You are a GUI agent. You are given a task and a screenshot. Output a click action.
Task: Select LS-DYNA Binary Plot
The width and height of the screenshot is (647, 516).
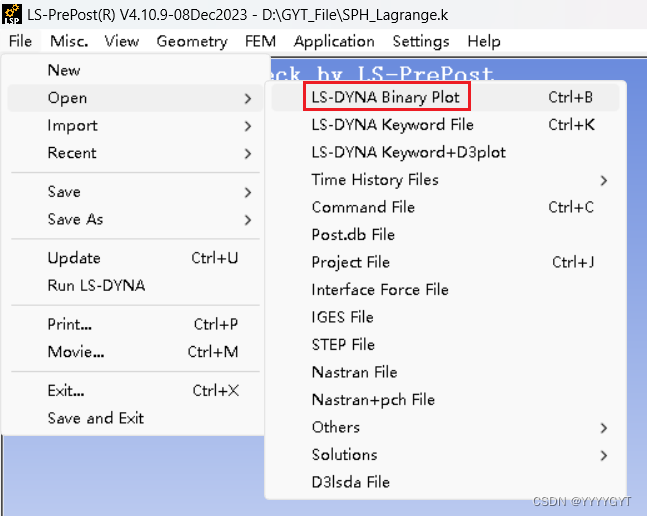coord(446,97)
